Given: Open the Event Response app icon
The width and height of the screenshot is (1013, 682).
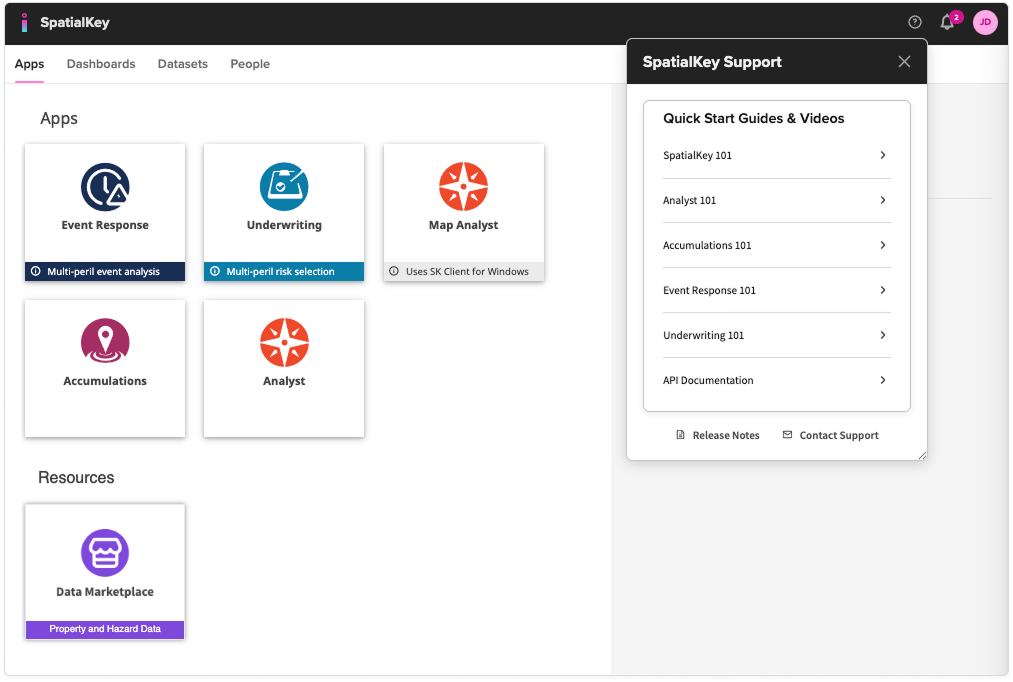Looking at the screenshot, I should click(x=105, y=187).
